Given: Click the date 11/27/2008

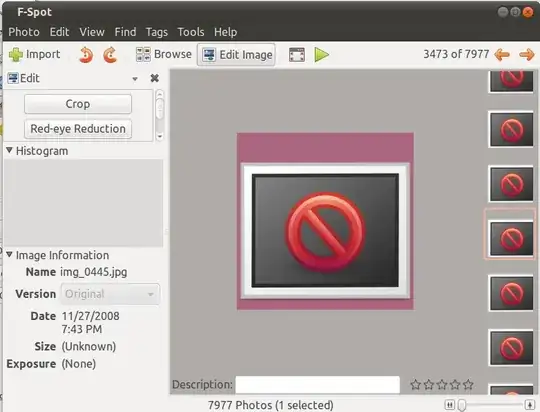Looking at the screenshot, I should [x=91, y=316].
